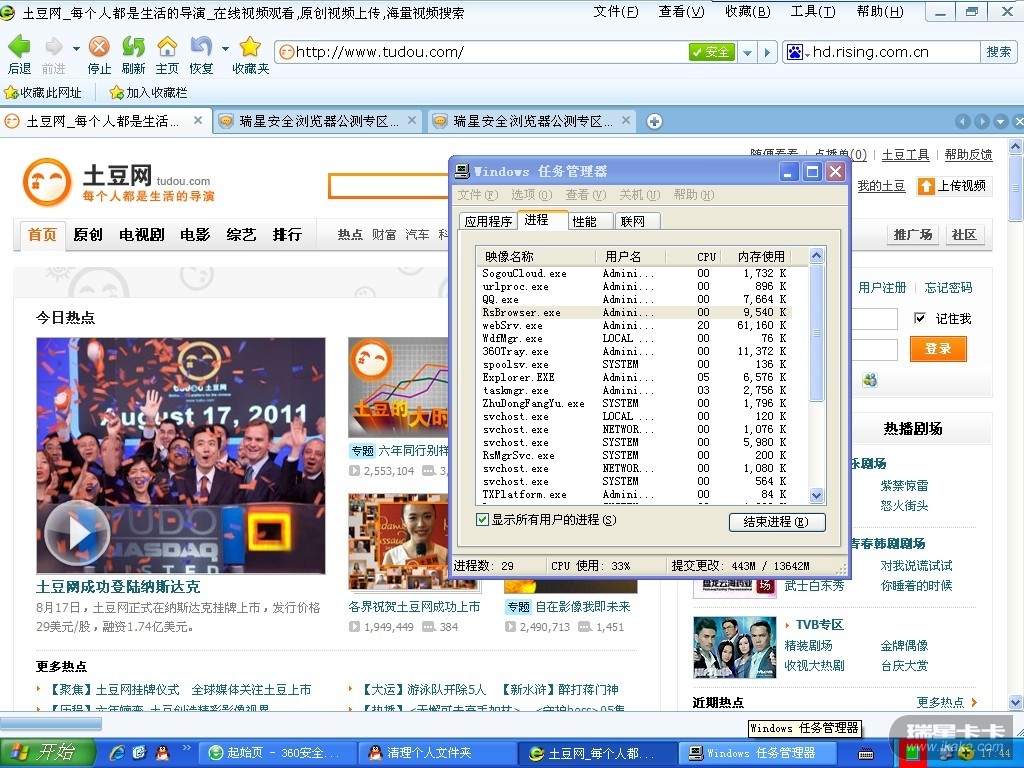Viewport: 1024px width, 768px height.
Task: Select the ZhuDongFangYu.exe process row
Action: (637, 404)
